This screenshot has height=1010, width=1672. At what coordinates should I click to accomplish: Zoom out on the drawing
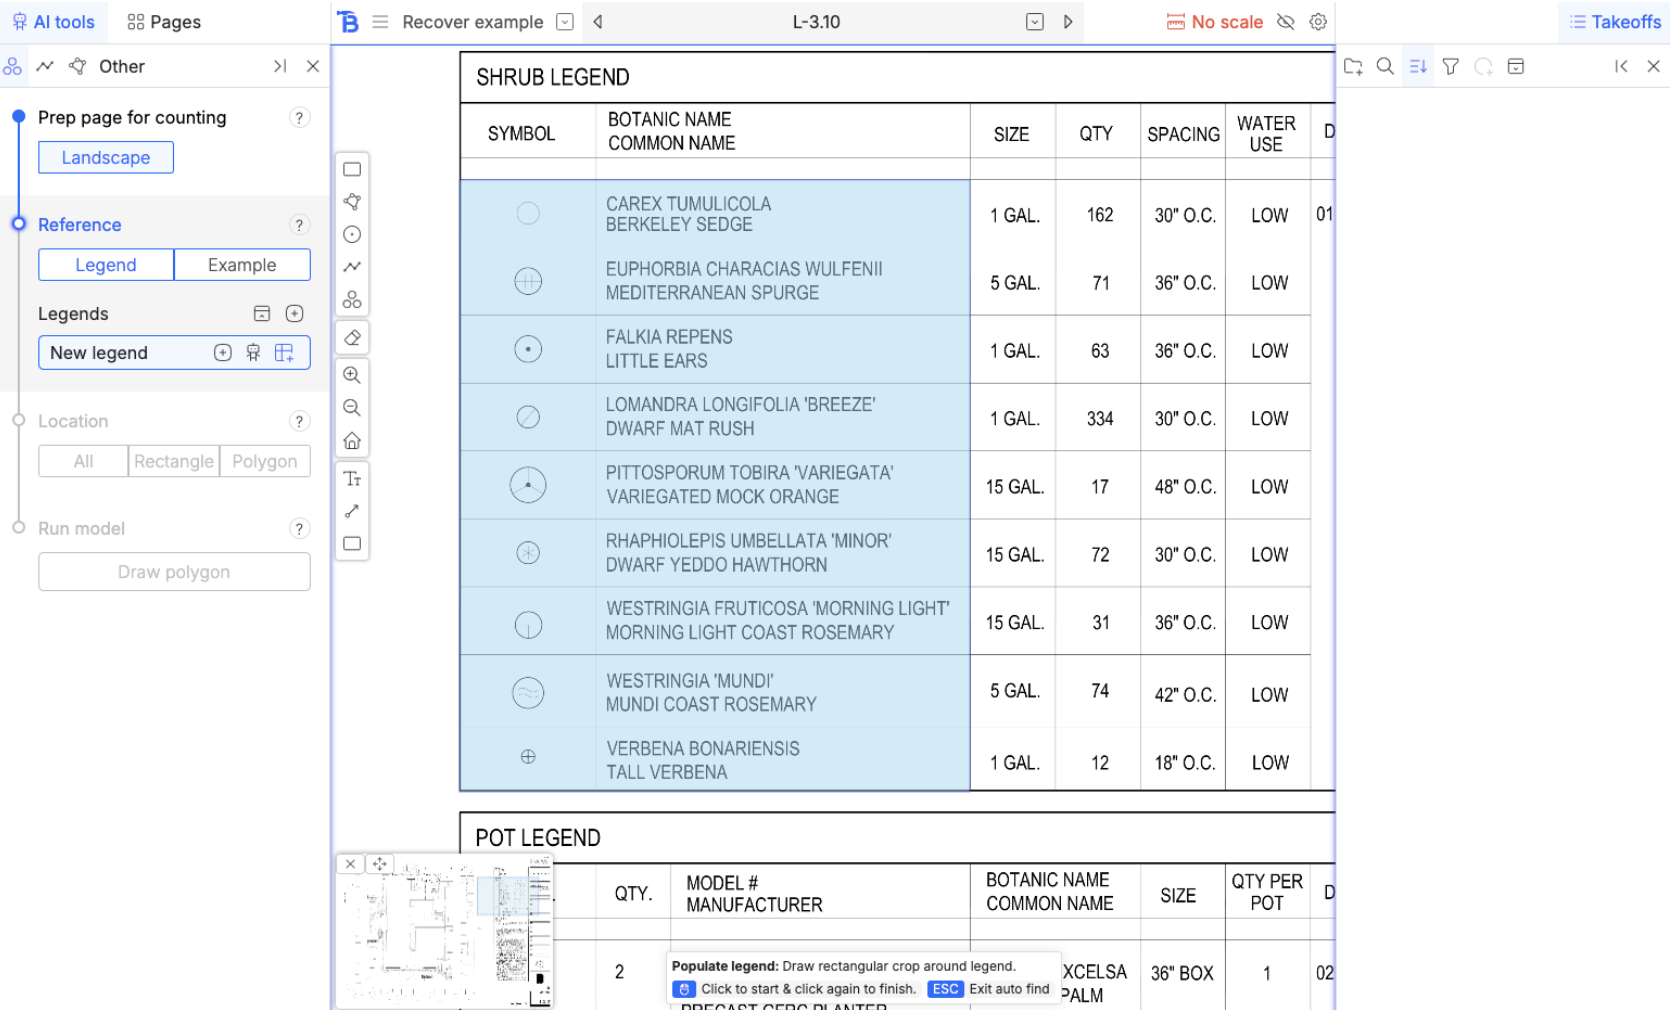[352, 408]
